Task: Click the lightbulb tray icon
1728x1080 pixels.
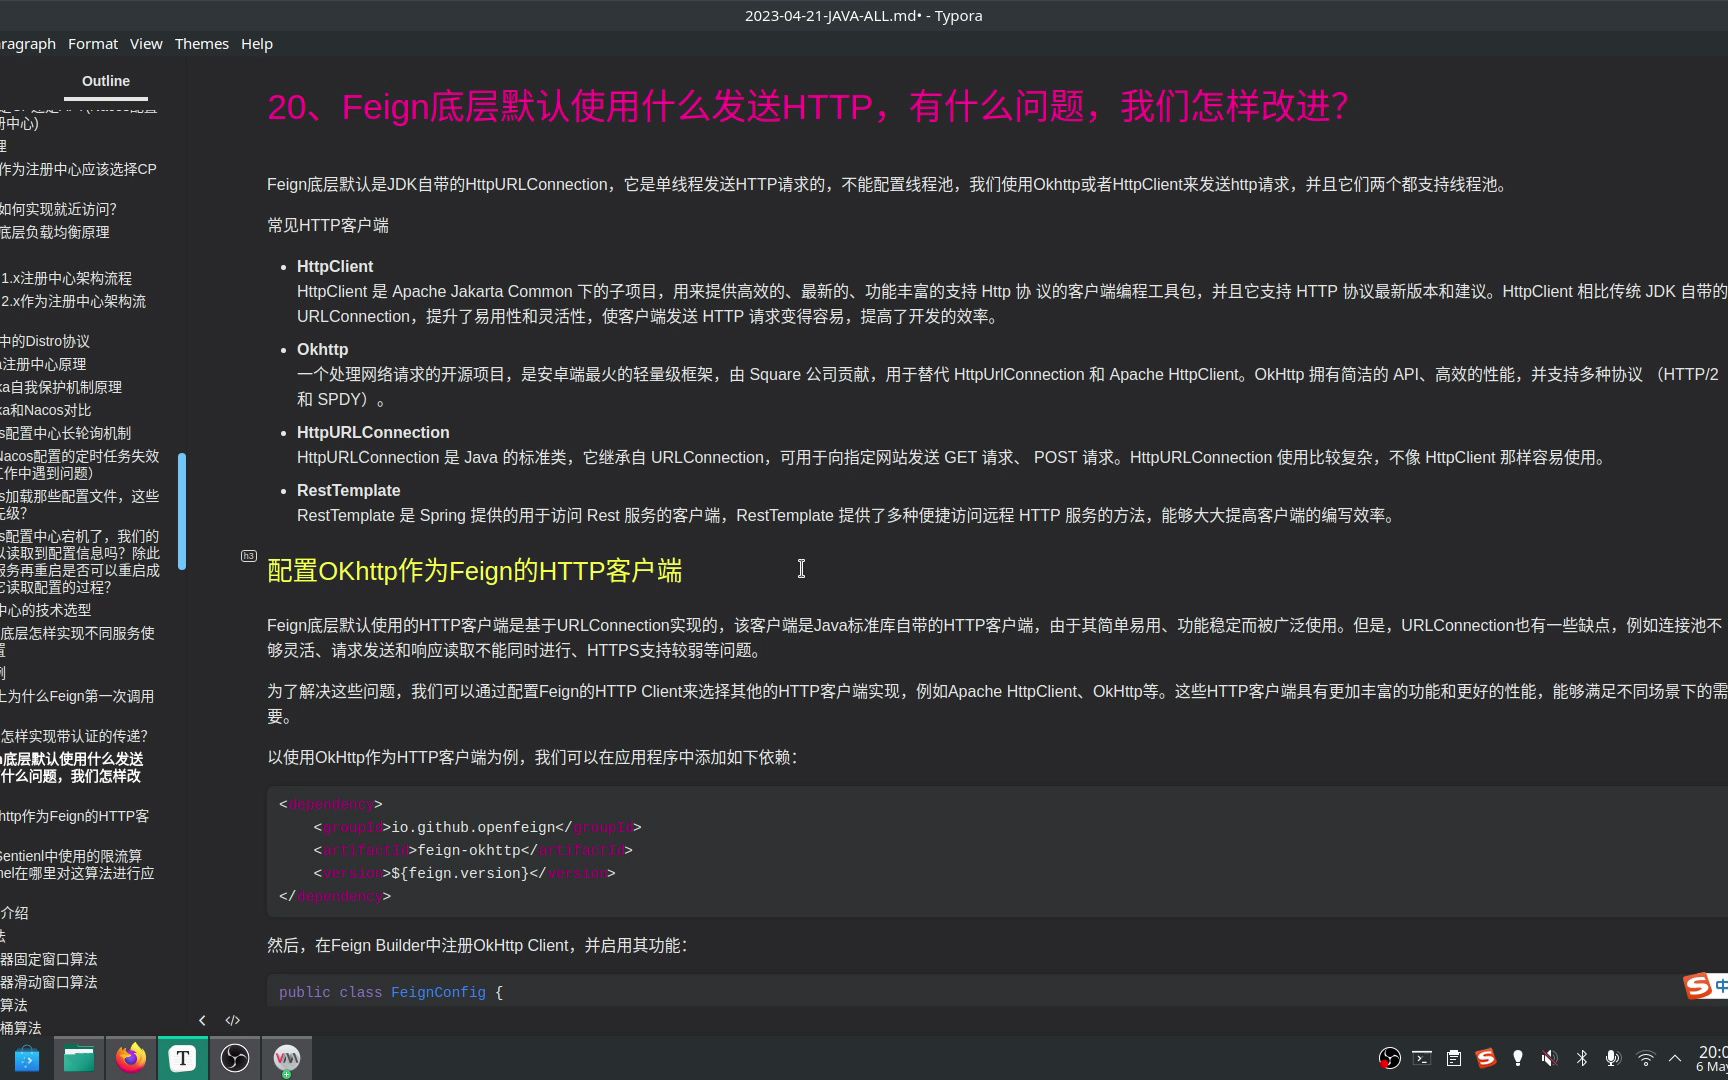Action: pos(1518,1058)
